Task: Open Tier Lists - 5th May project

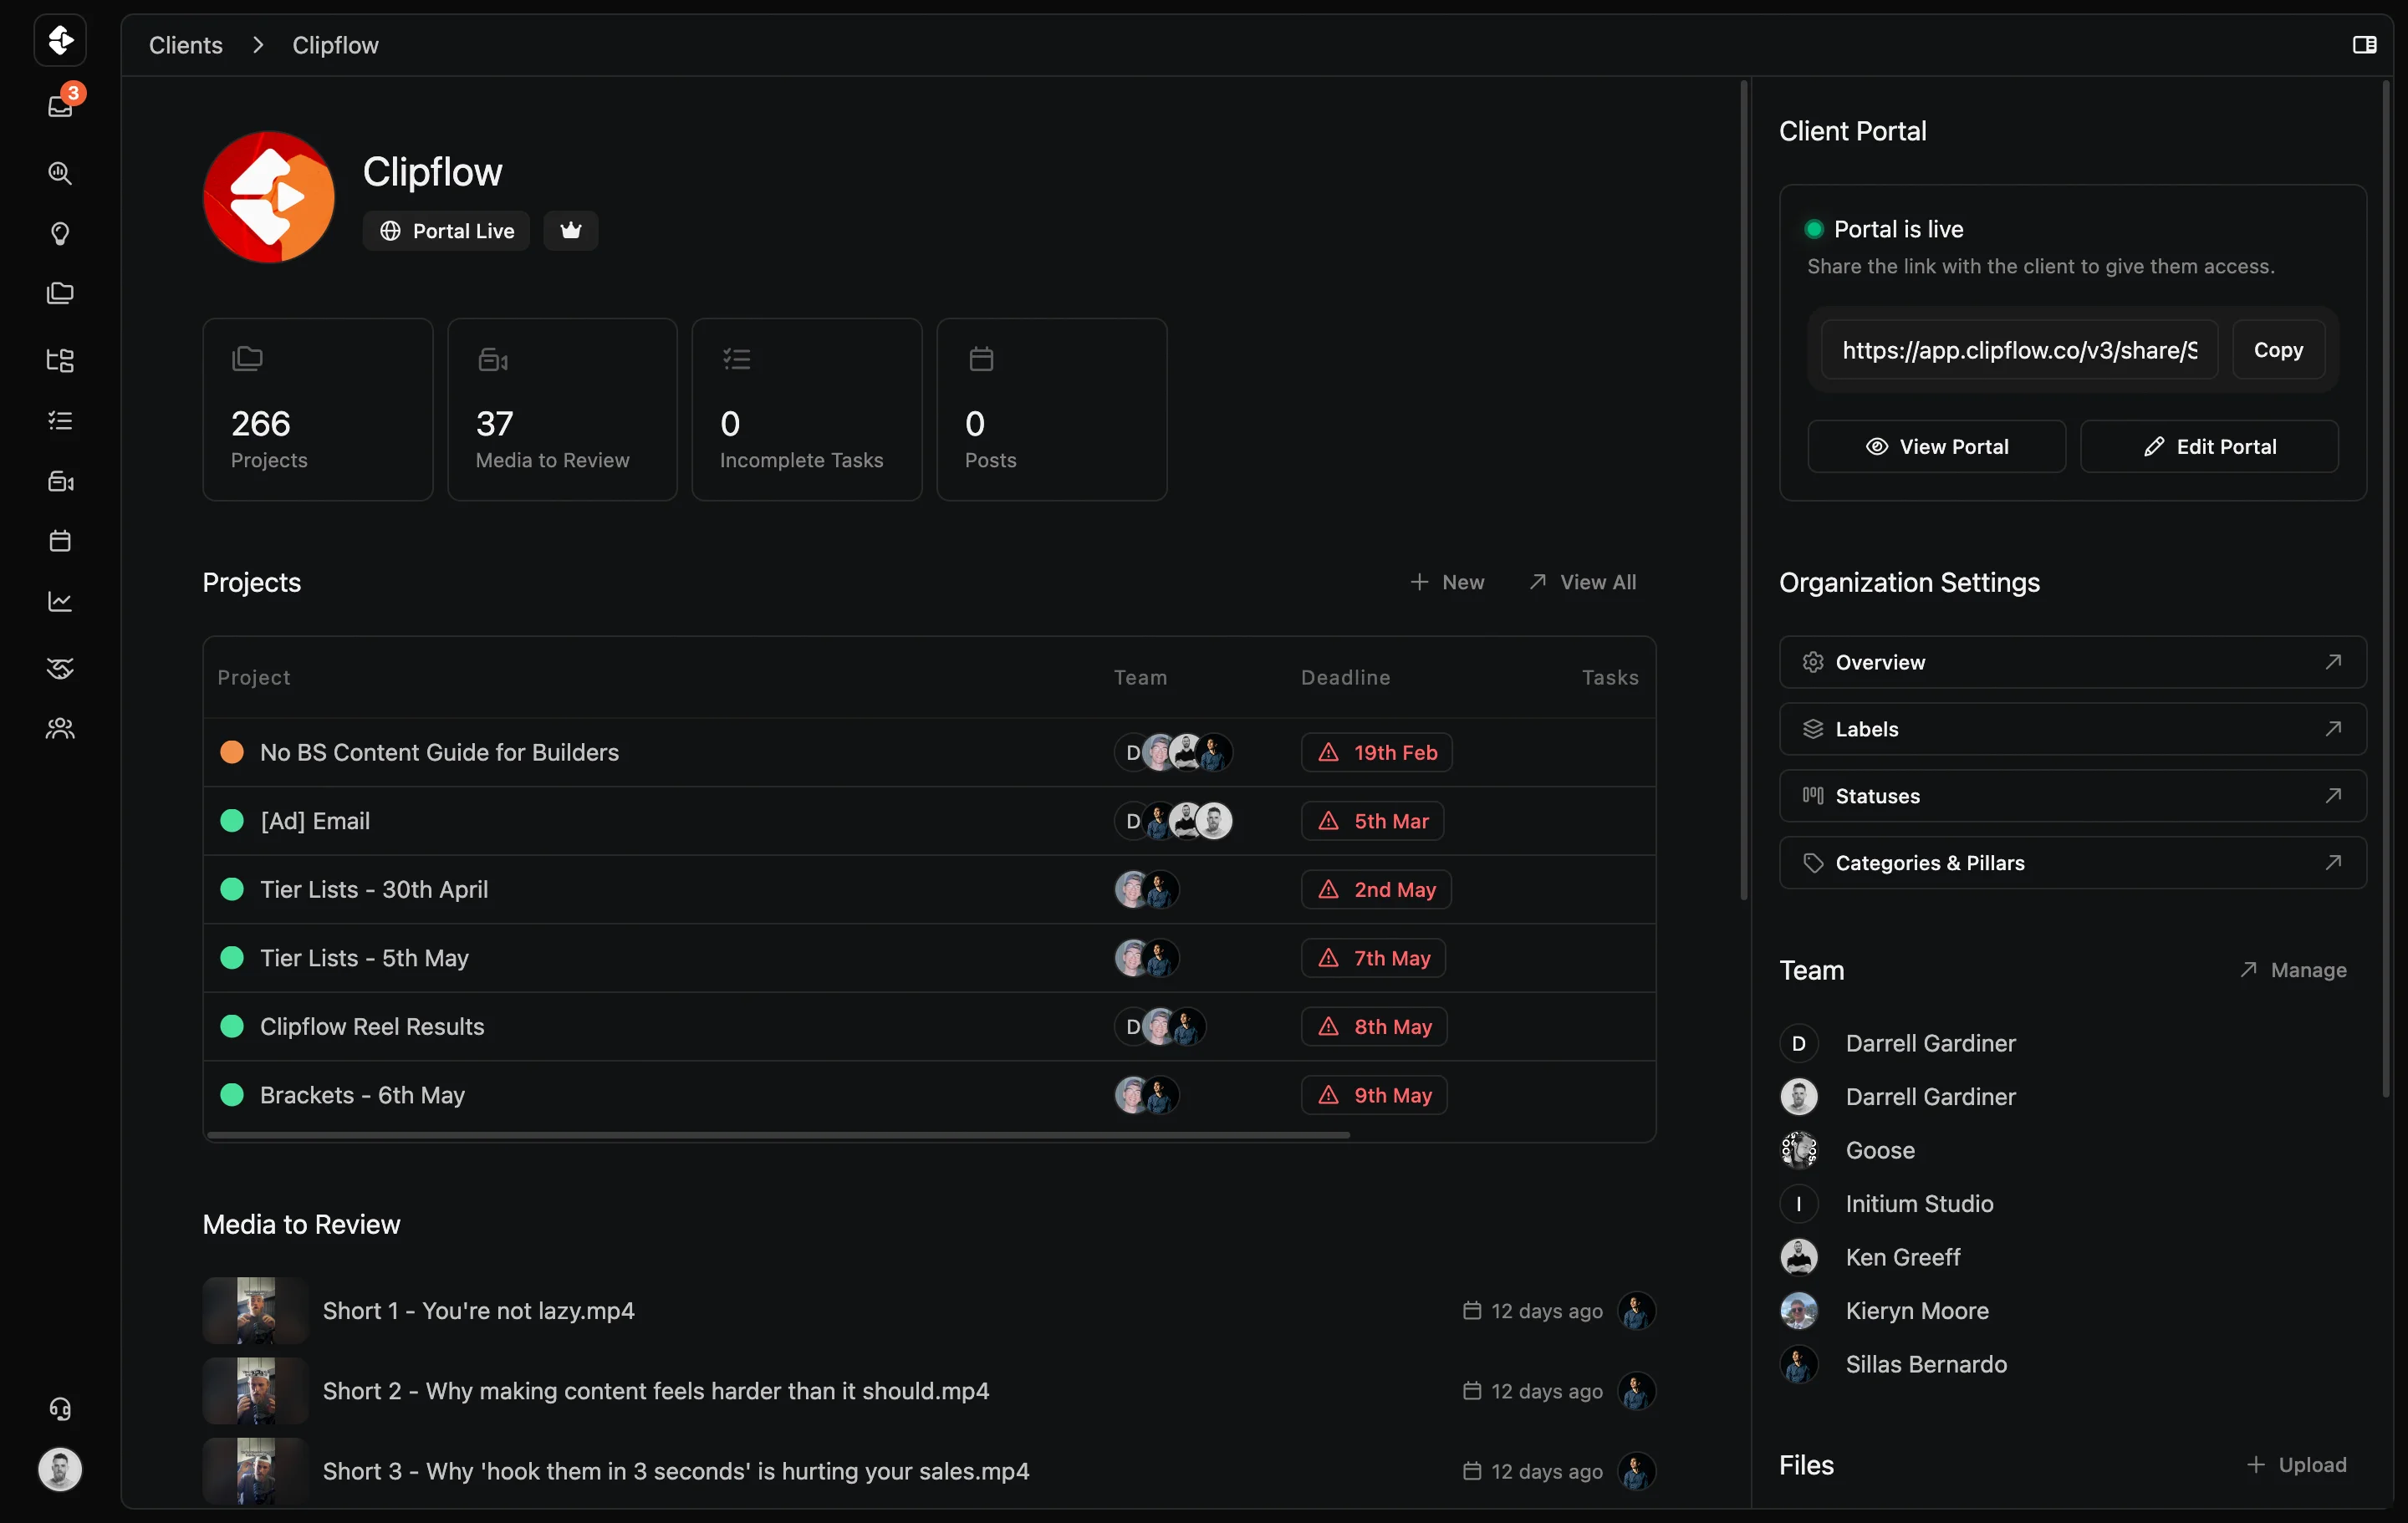Action: click(929, 958)
